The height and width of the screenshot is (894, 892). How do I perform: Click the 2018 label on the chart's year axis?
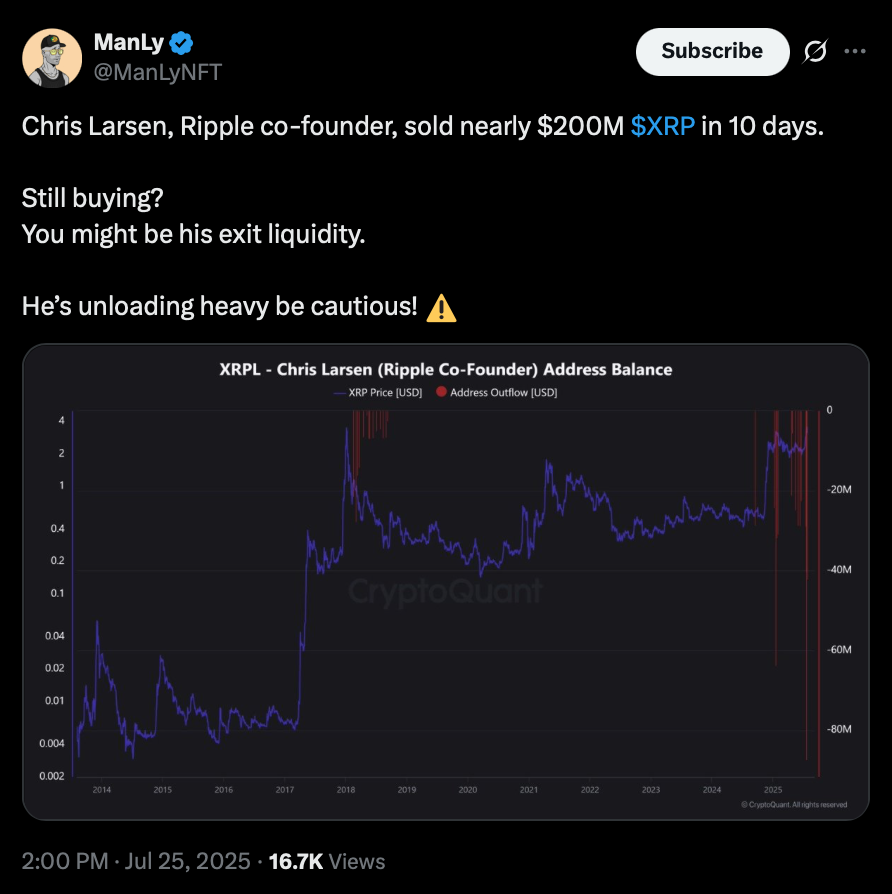(x=345, y=790)
